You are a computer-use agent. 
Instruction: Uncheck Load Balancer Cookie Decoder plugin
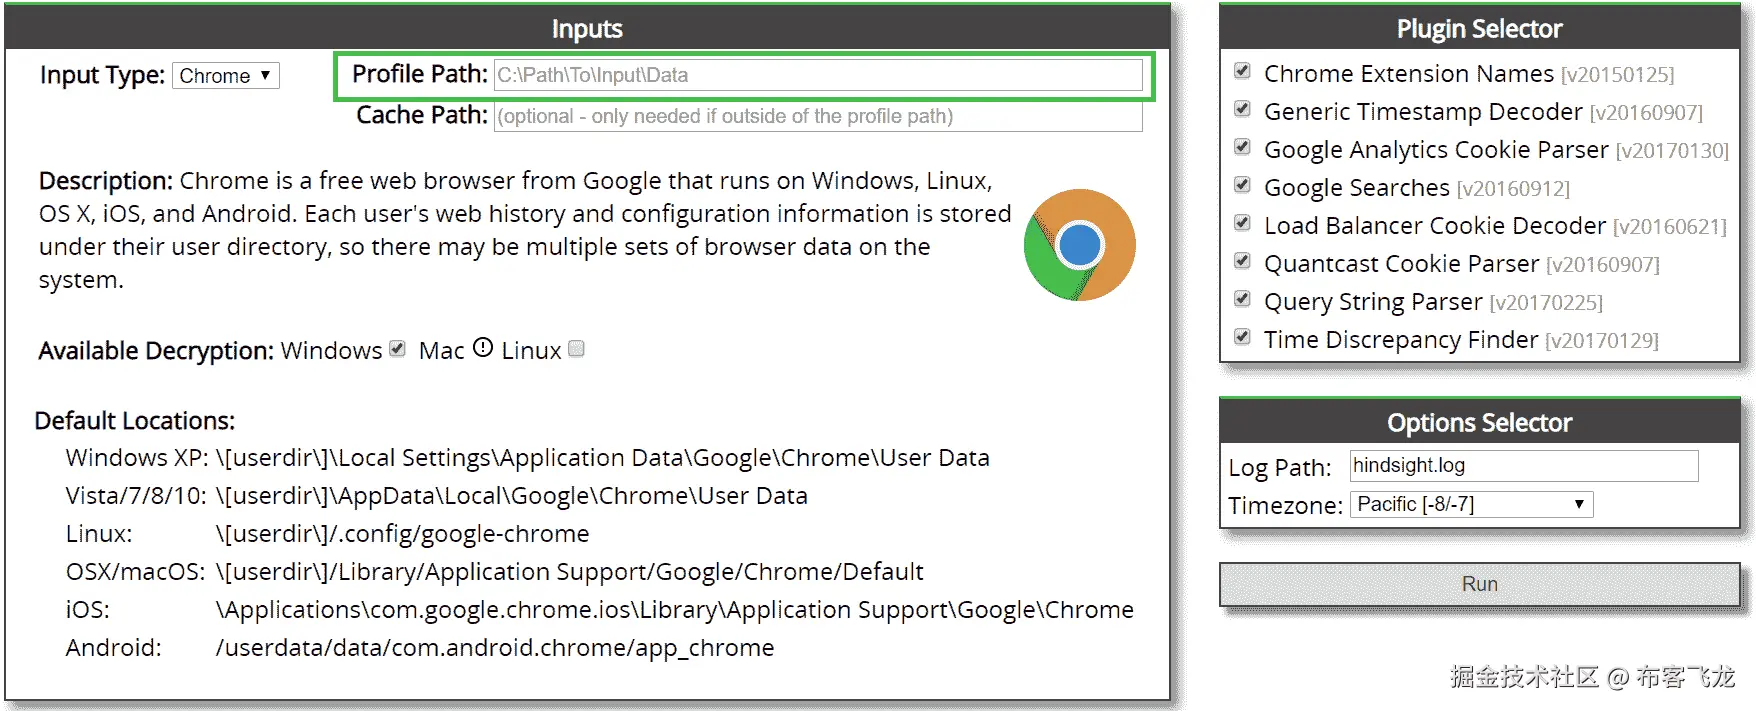point(1242,223)
